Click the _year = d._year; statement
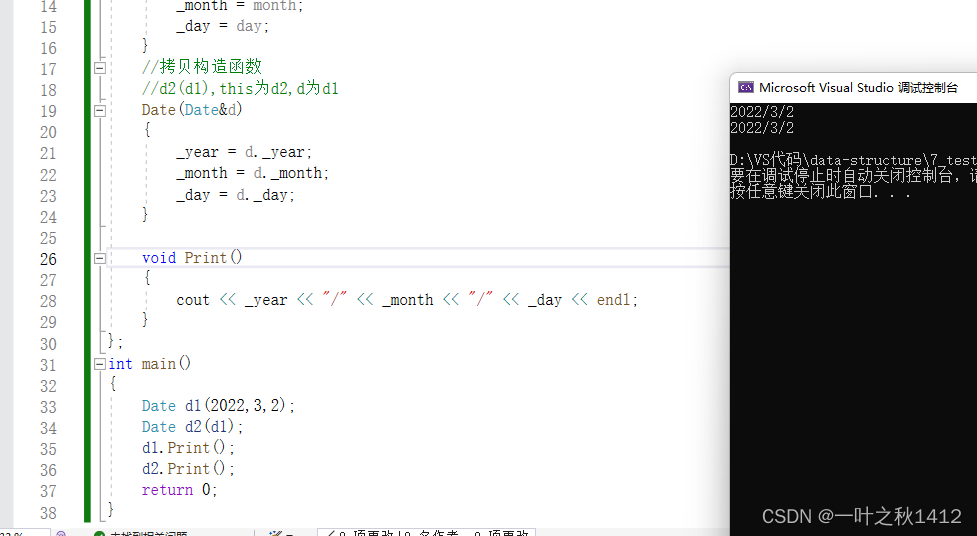 pos(244,152)
